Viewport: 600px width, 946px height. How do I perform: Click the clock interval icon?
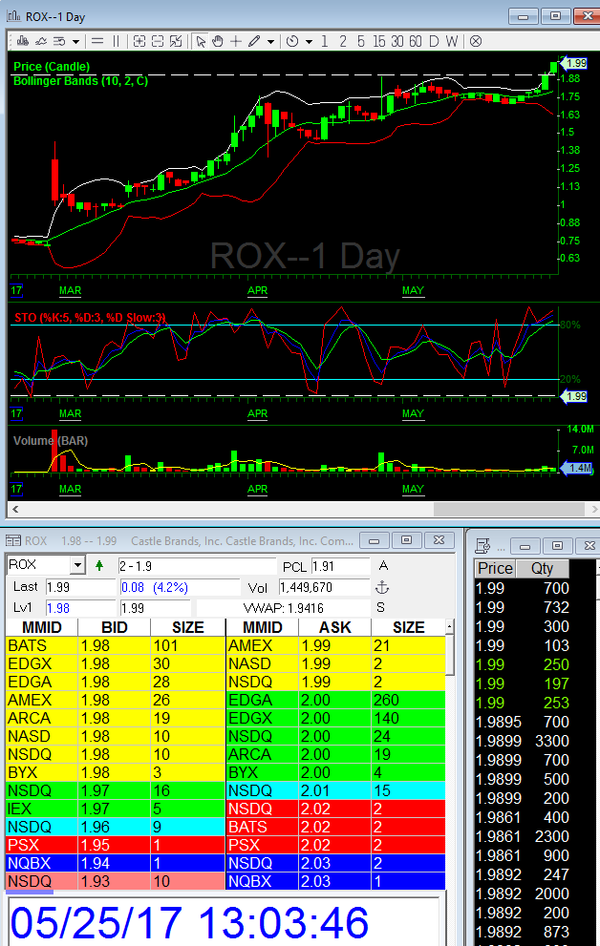tap(292, 41)
